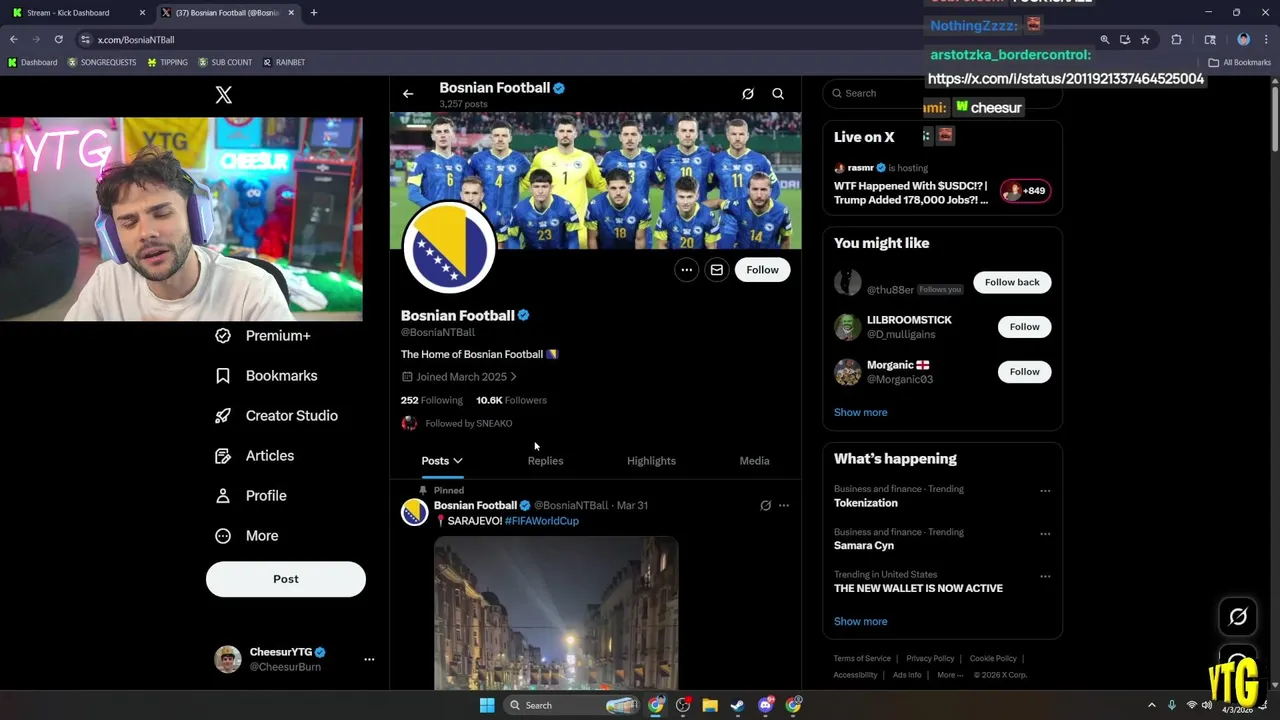
Task: Open browser extensions puzzle icon
Action: click(1176, 40)
